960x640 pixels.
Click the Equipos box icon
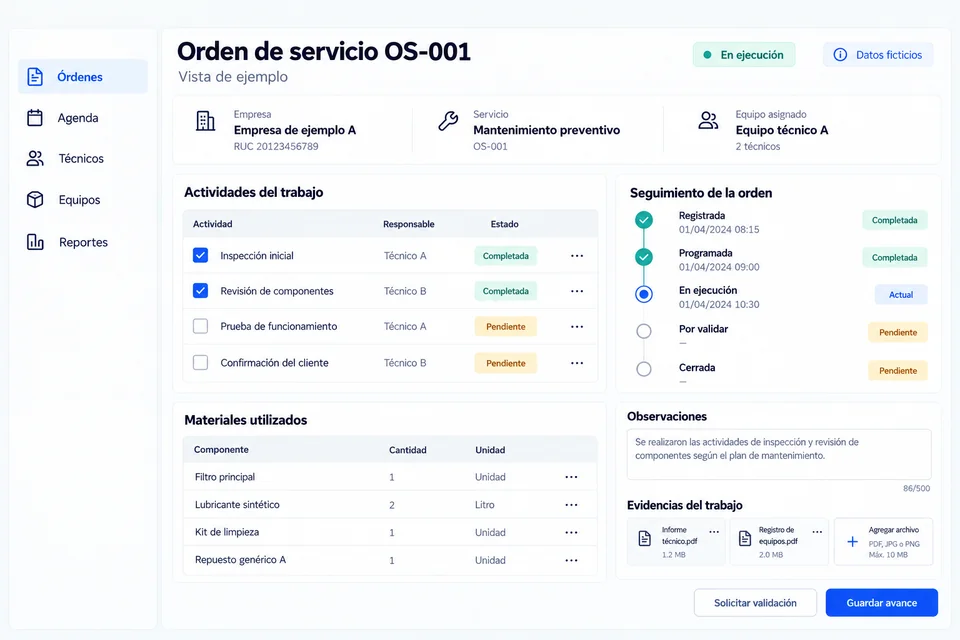pos(35,200)
